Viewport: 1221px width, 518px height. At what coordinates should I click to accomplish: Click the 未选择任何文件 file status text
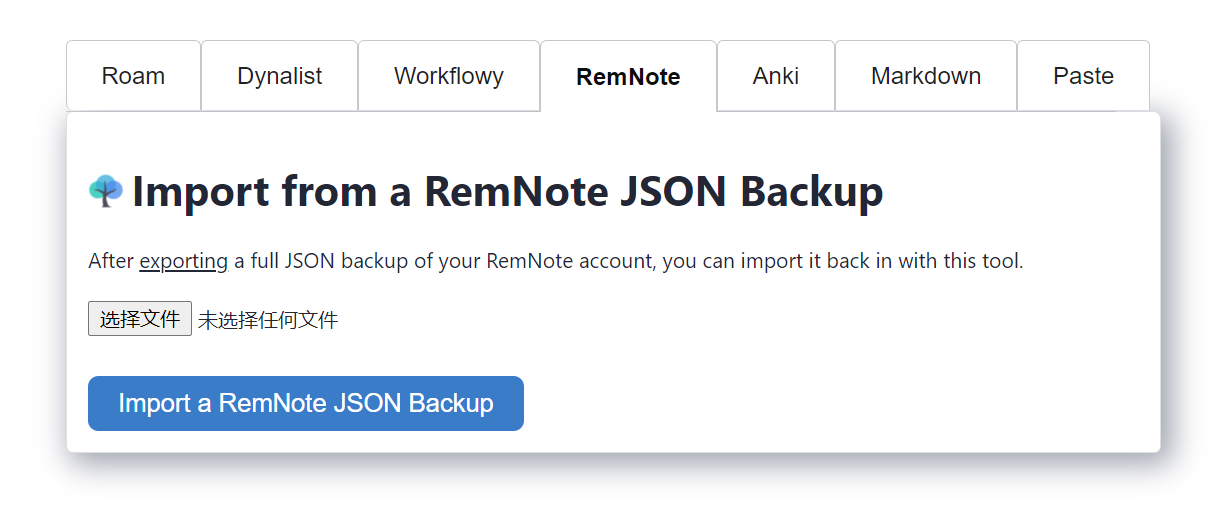tap(268, 320)
